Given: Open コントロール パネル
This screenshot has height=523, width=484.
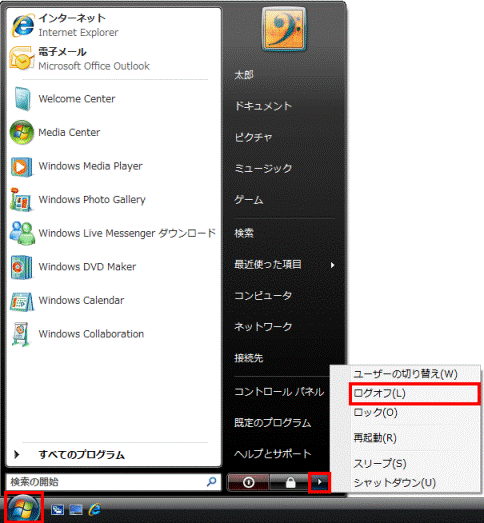Looking at the screenshot, I should [x=279, y=392].
